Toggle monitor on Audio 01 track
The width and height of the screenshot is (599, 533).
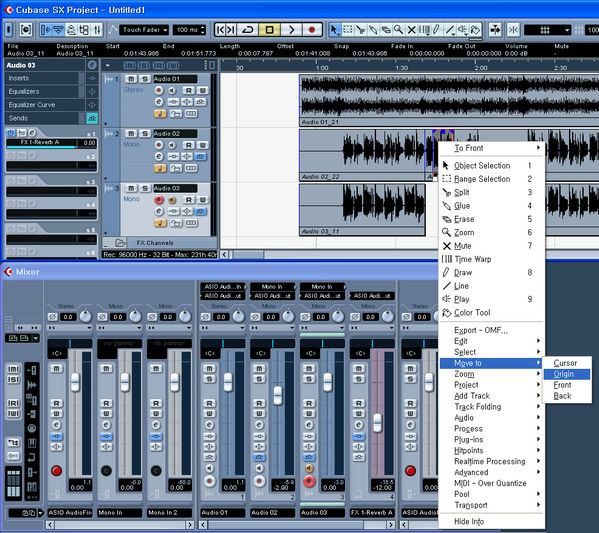[x=172, y=91]
